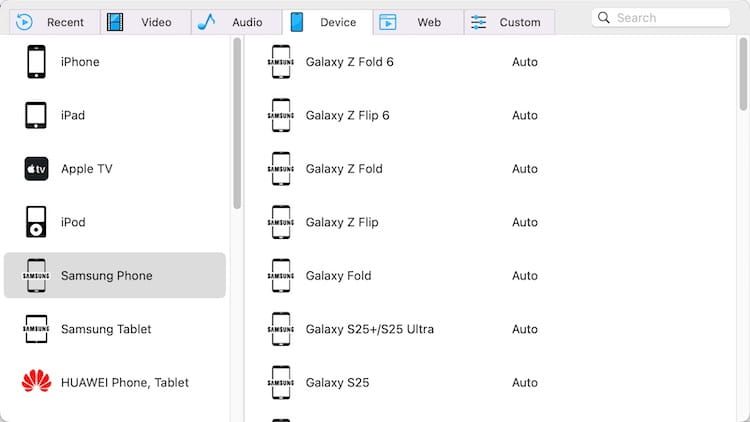Screen dimensions: 750x422
Task: Click the Audio tab music note icon
Action: 206,22
